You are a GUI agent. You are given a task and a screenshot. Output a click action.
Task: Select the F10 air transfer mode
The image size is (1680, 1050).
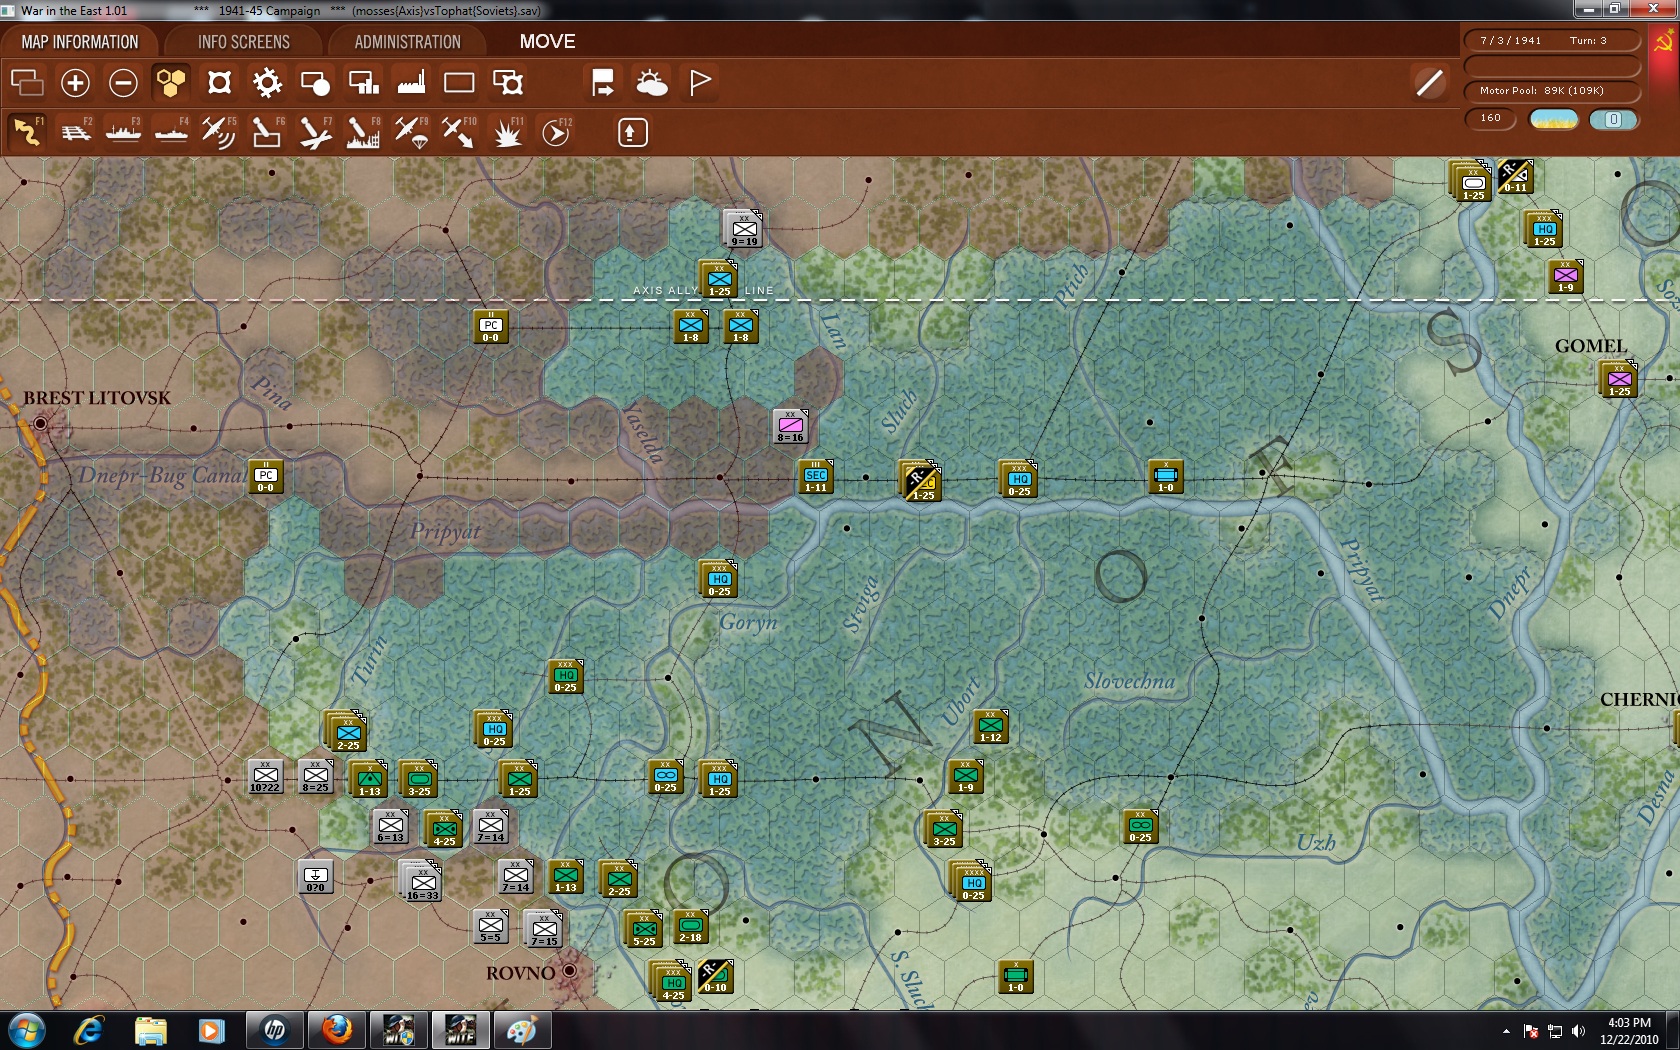[459, 132]
